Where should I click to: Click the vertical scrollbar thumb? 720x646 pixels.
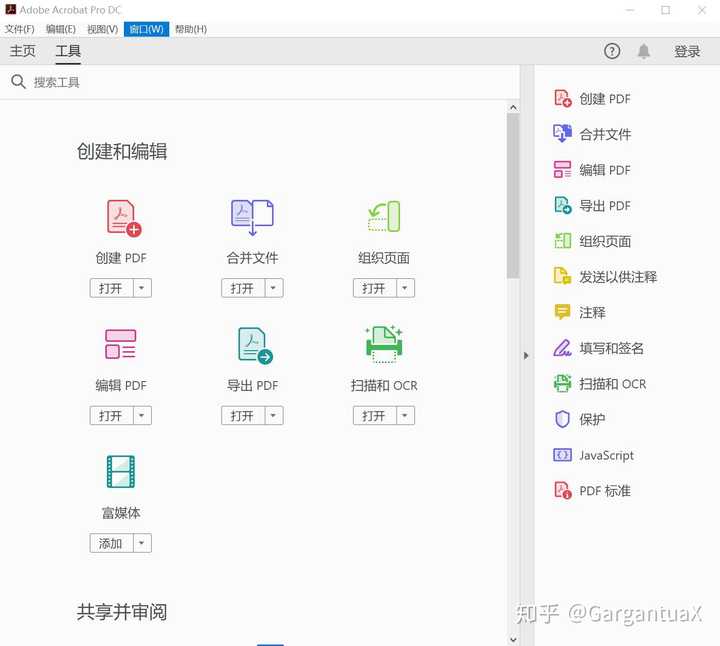[513, 196]
